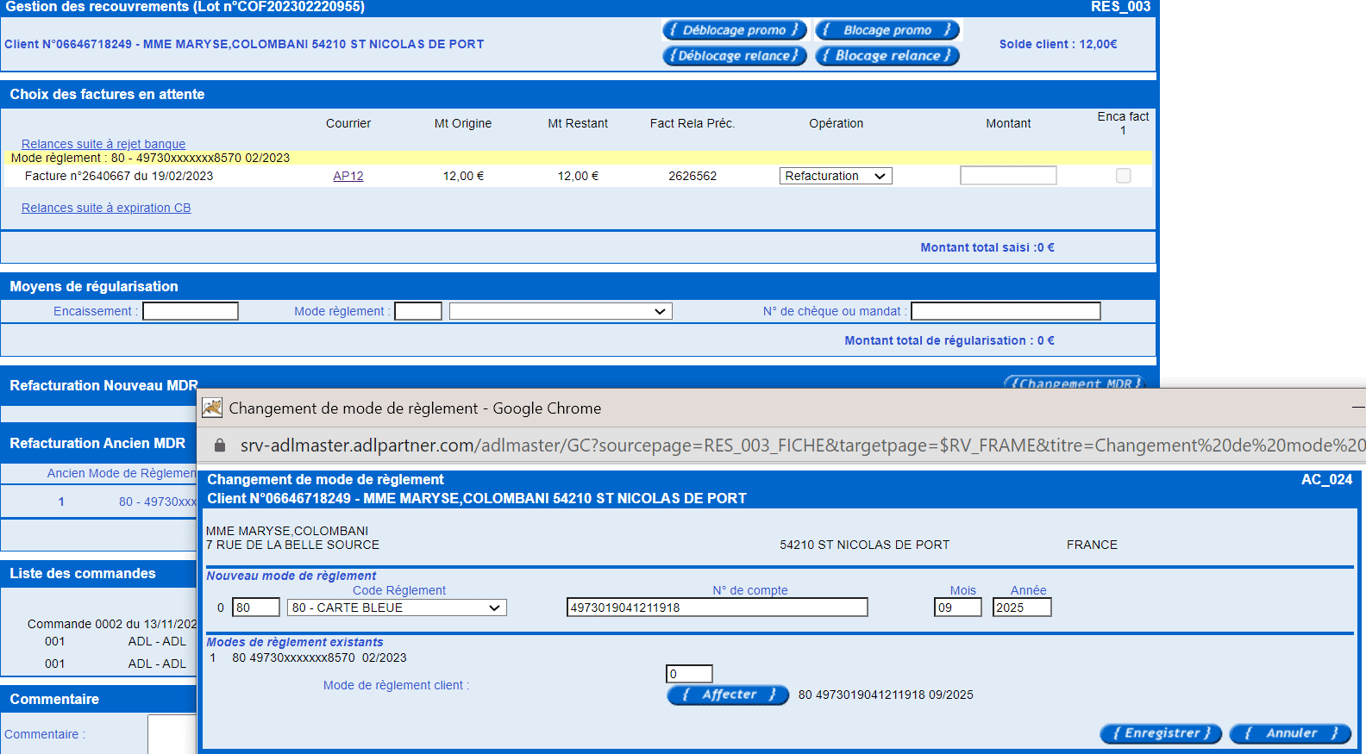This screenshot has height=754, width=1366.
Task: Click the Montant total saisi :0 € text
Action: (x=987, y=248)
